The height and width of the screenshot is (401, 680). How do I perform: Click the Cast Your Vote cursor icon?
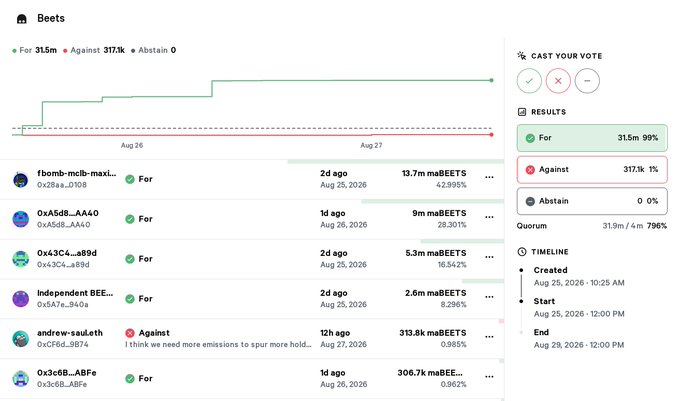click(522, 55)
